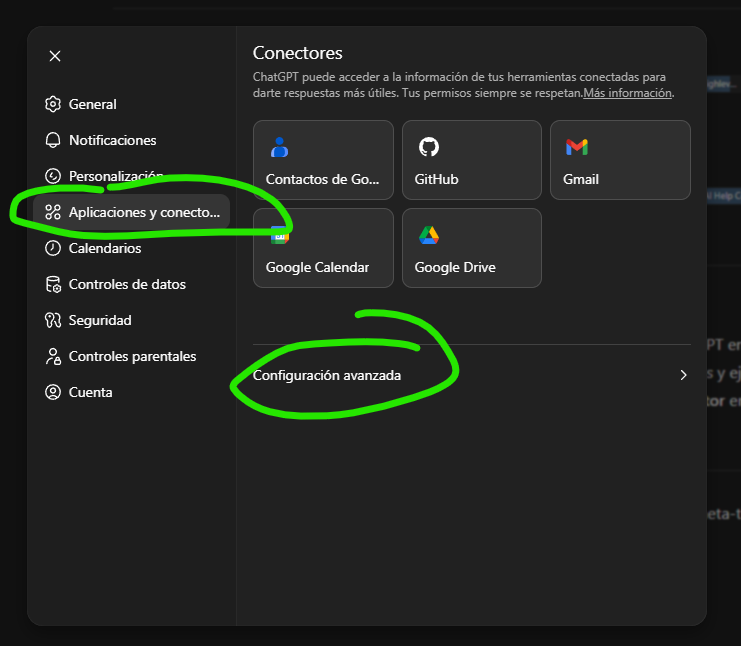Go to the Personalización section

[131, 176]
